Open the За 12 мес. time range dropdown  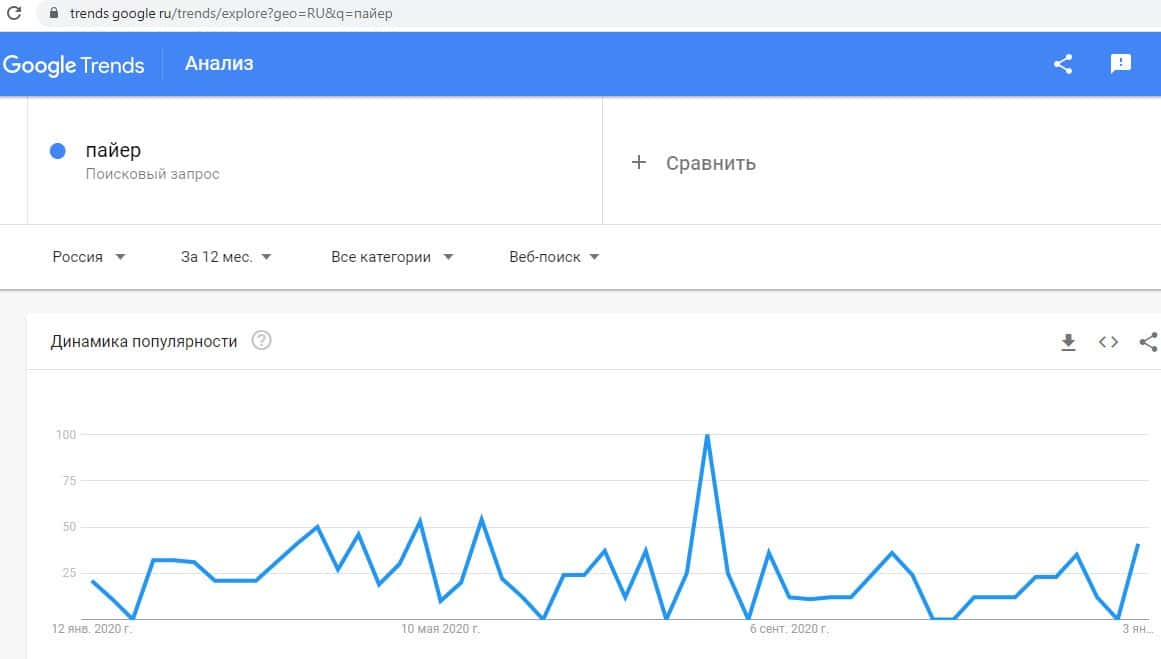(226, 257)
